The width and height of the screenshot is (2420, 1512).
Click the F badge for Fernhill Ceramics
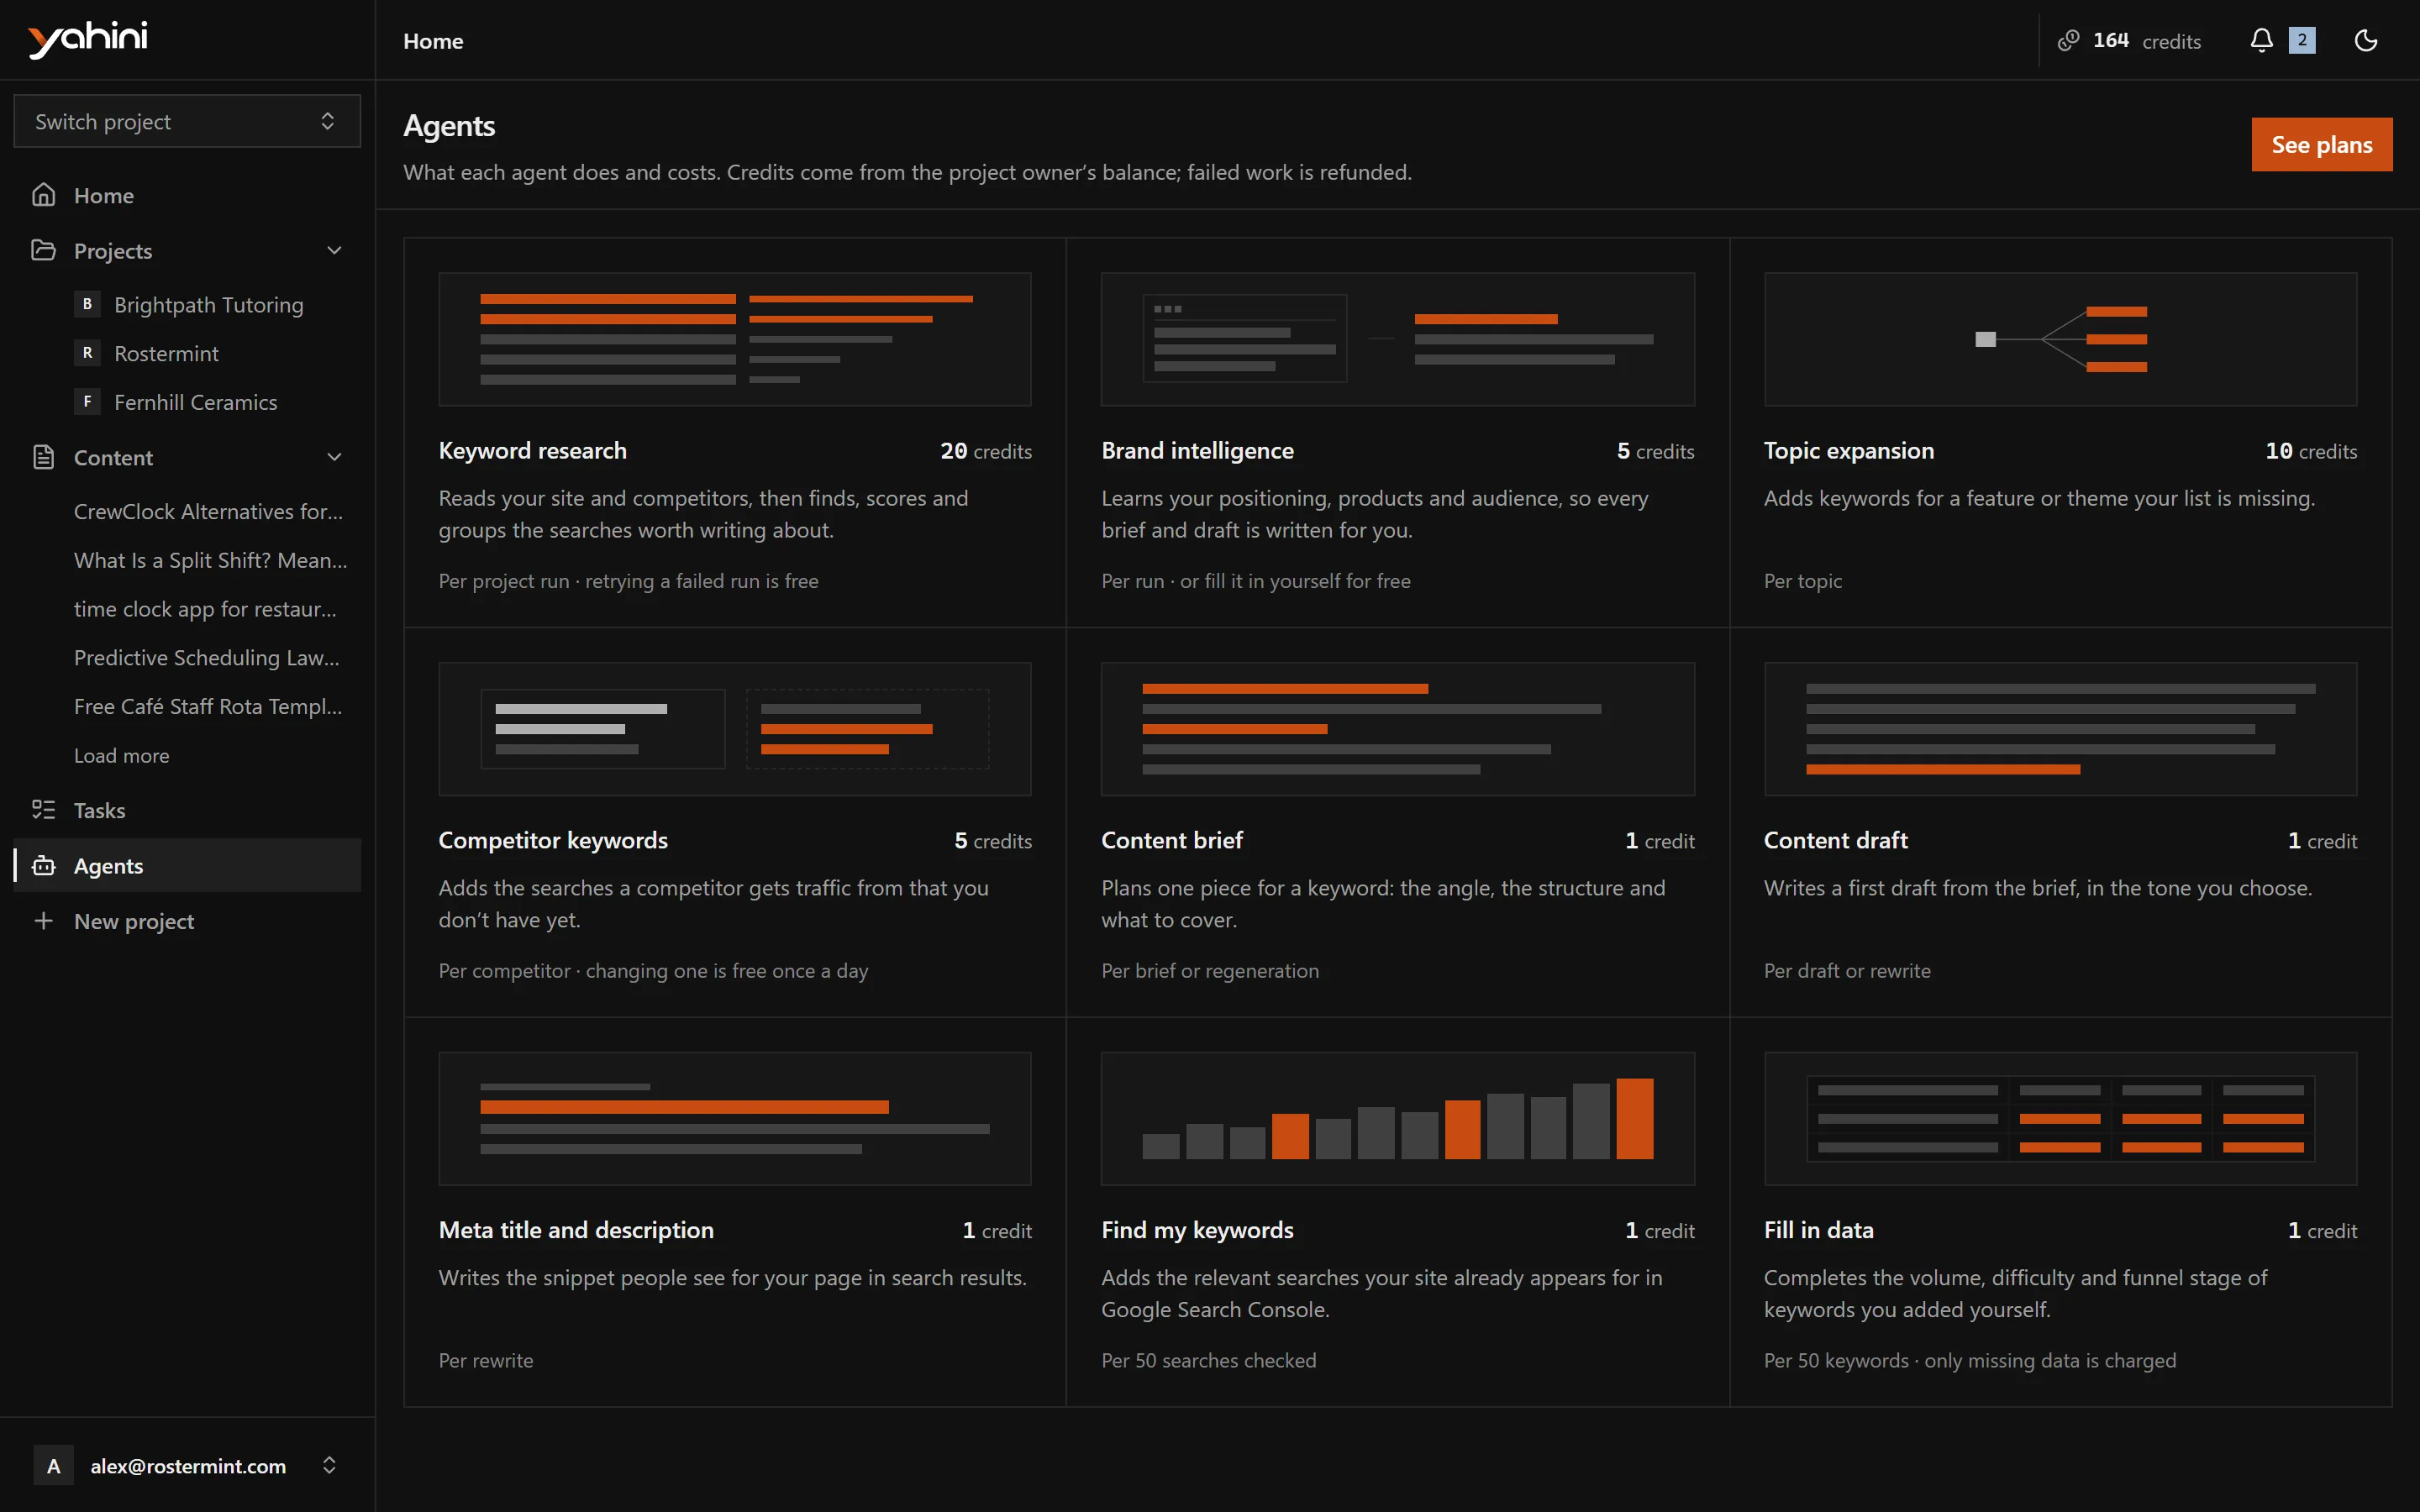[87, 402]
